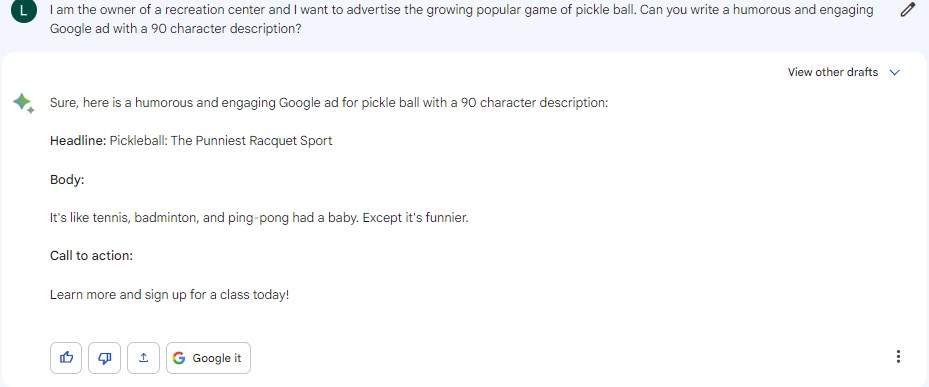Image resolution: width=929 pixels, height=387 pixels.
Task: Click the bold 'Call to action:' label
Action: pyautogui.click(x=91, y=256)
